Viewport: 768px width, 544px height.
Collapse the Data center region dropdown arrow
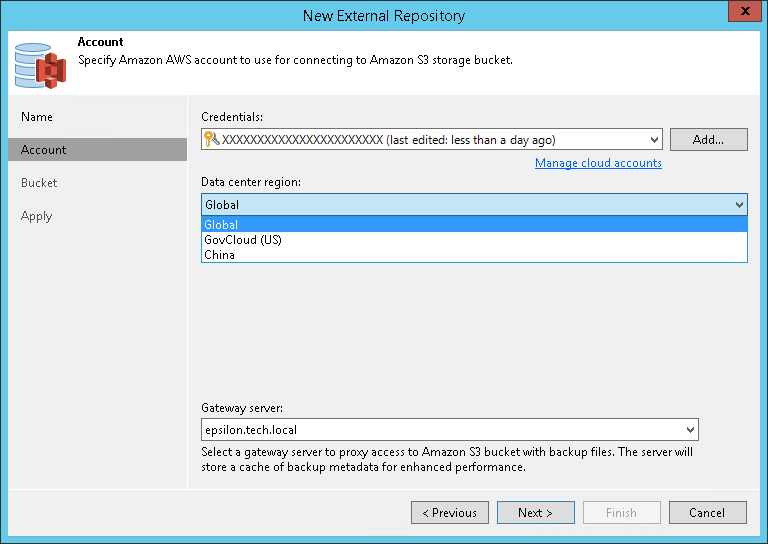coord(739,205)
